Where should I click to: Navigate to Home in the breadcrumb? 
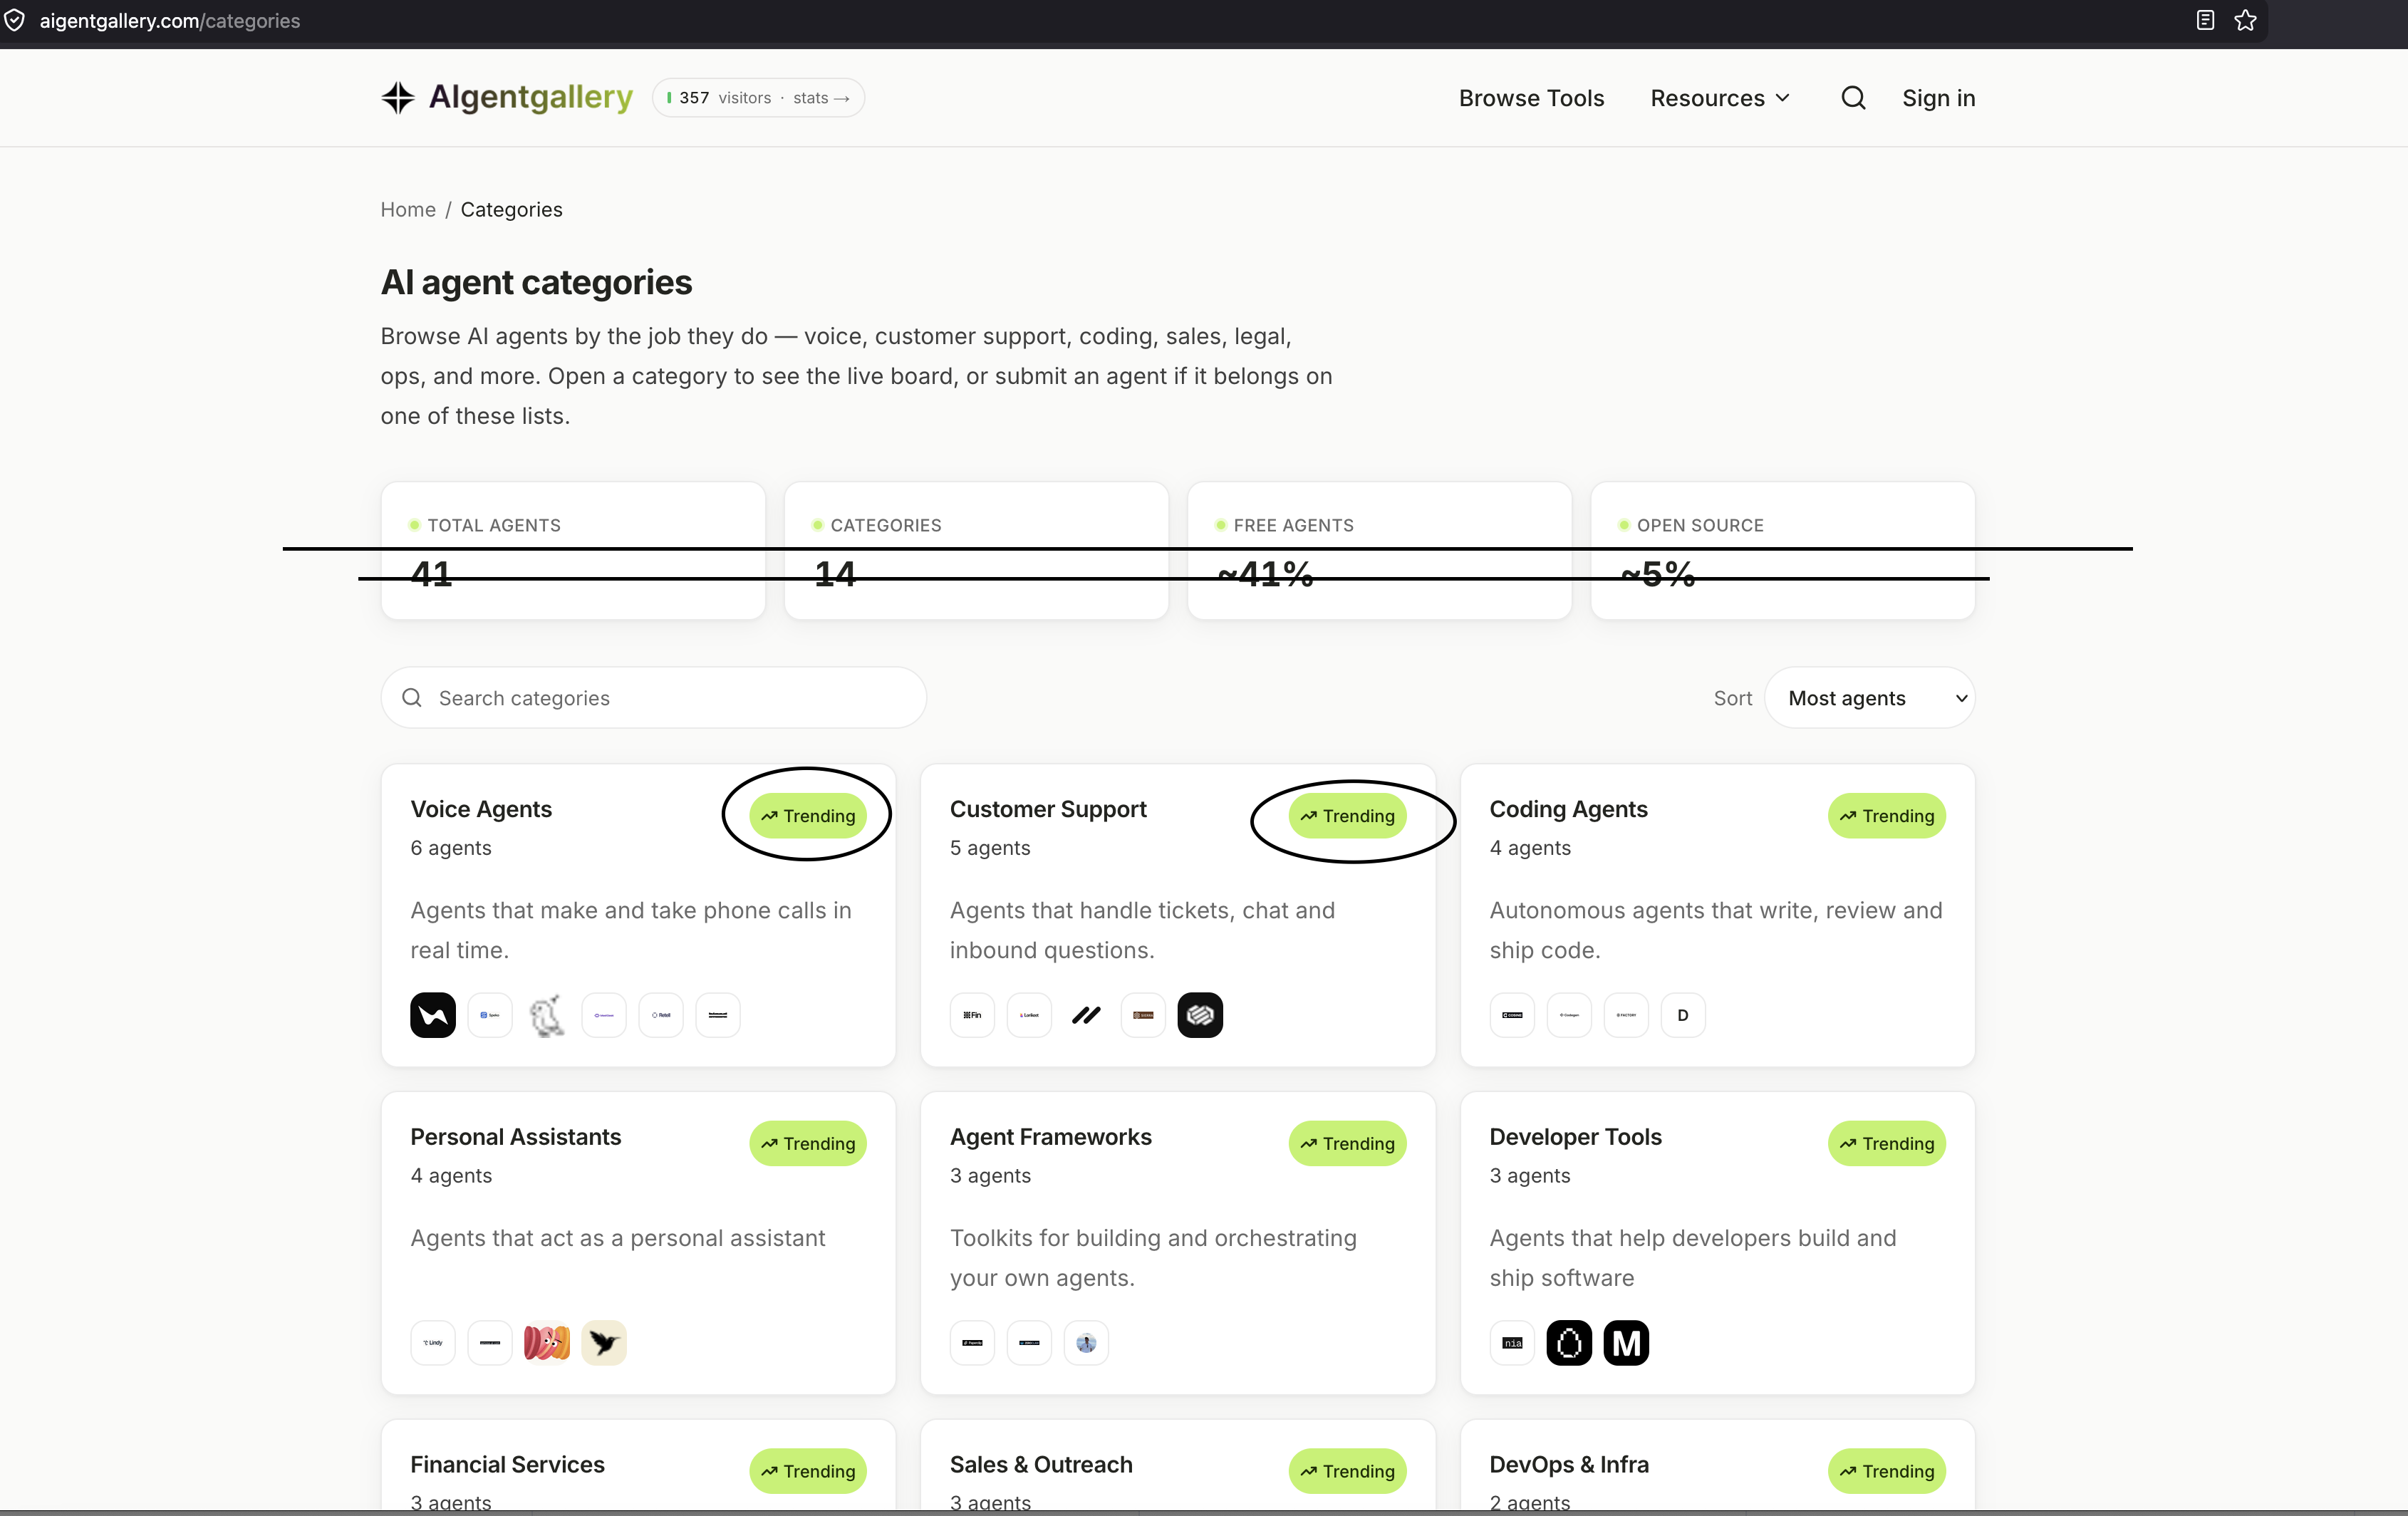pyautogui.click(x=408, y=209)
